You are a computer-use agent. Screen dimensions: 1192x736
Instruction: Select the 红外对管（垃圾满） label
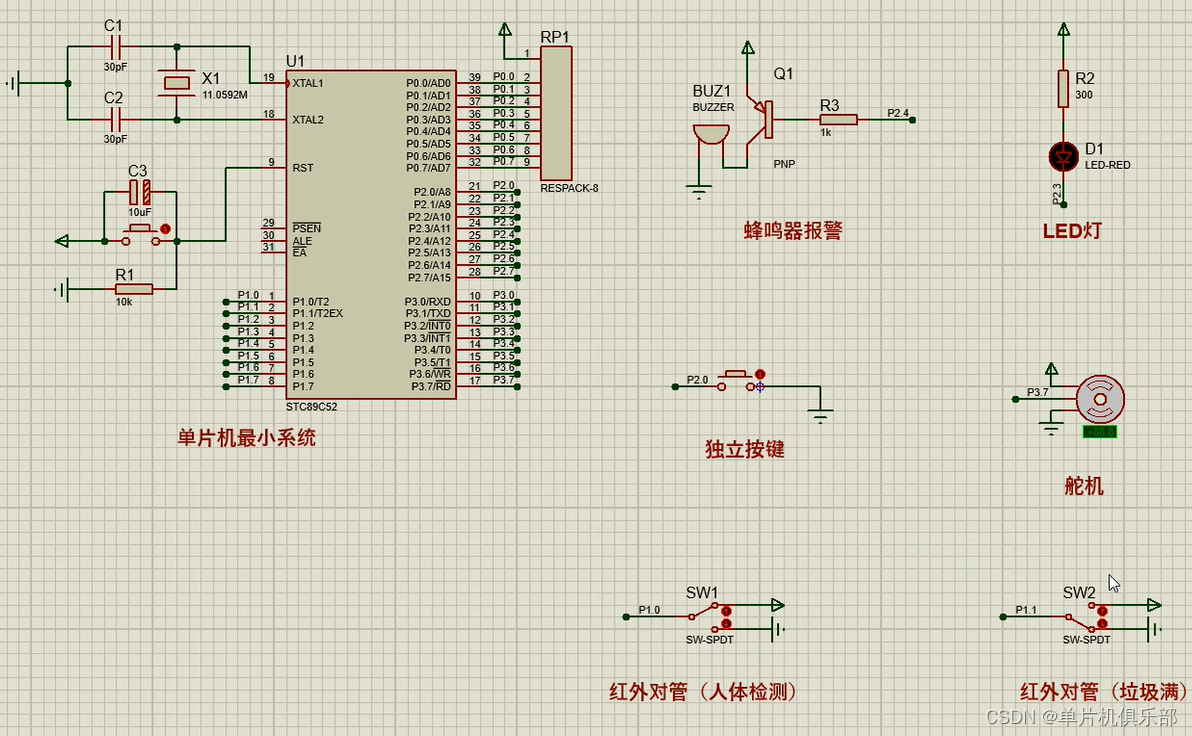click(x=1104, y=691)
